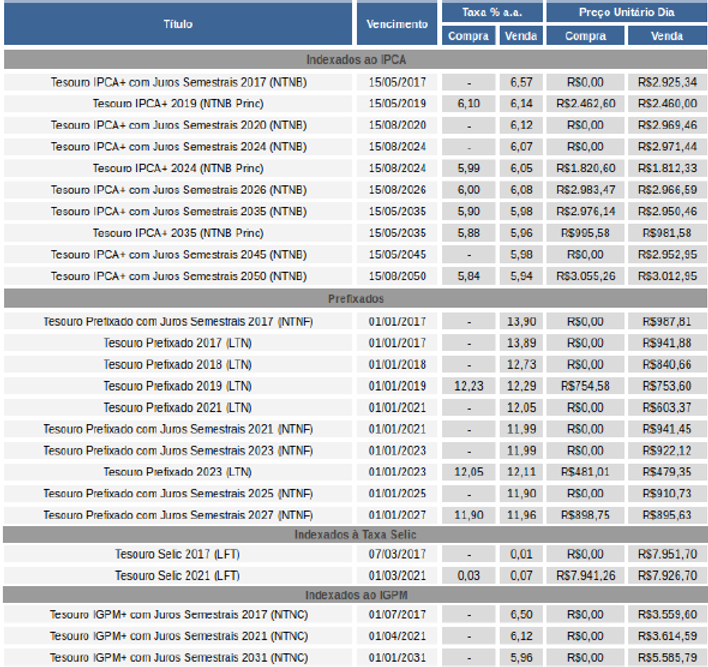708x667 pixels.
Task: Select Tesouro Prefixado com Juros Semestrais 2023 (NTNF)
Action: pos(178,451)
